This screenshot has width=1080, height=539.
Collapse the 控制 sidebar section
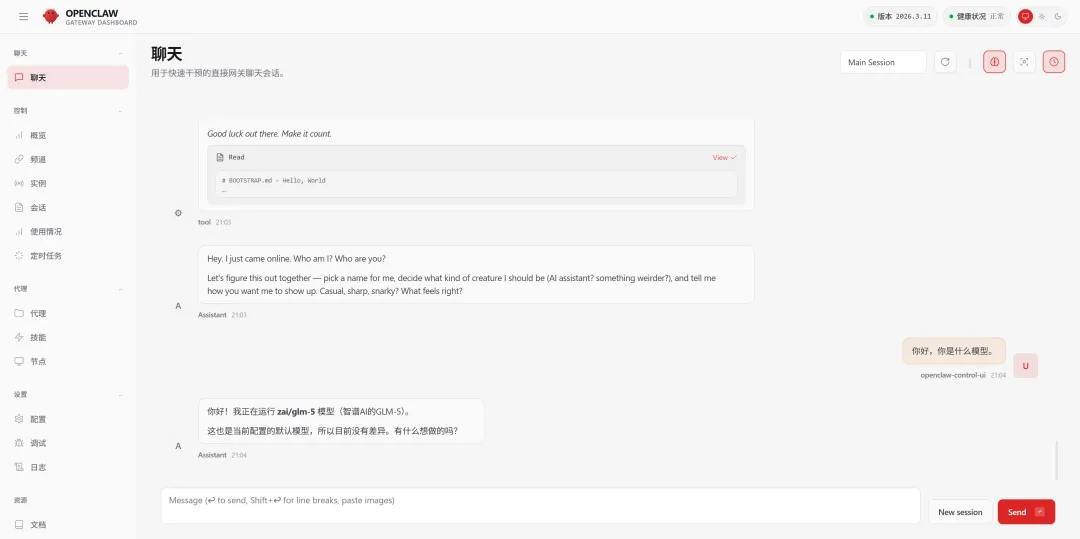120,111
